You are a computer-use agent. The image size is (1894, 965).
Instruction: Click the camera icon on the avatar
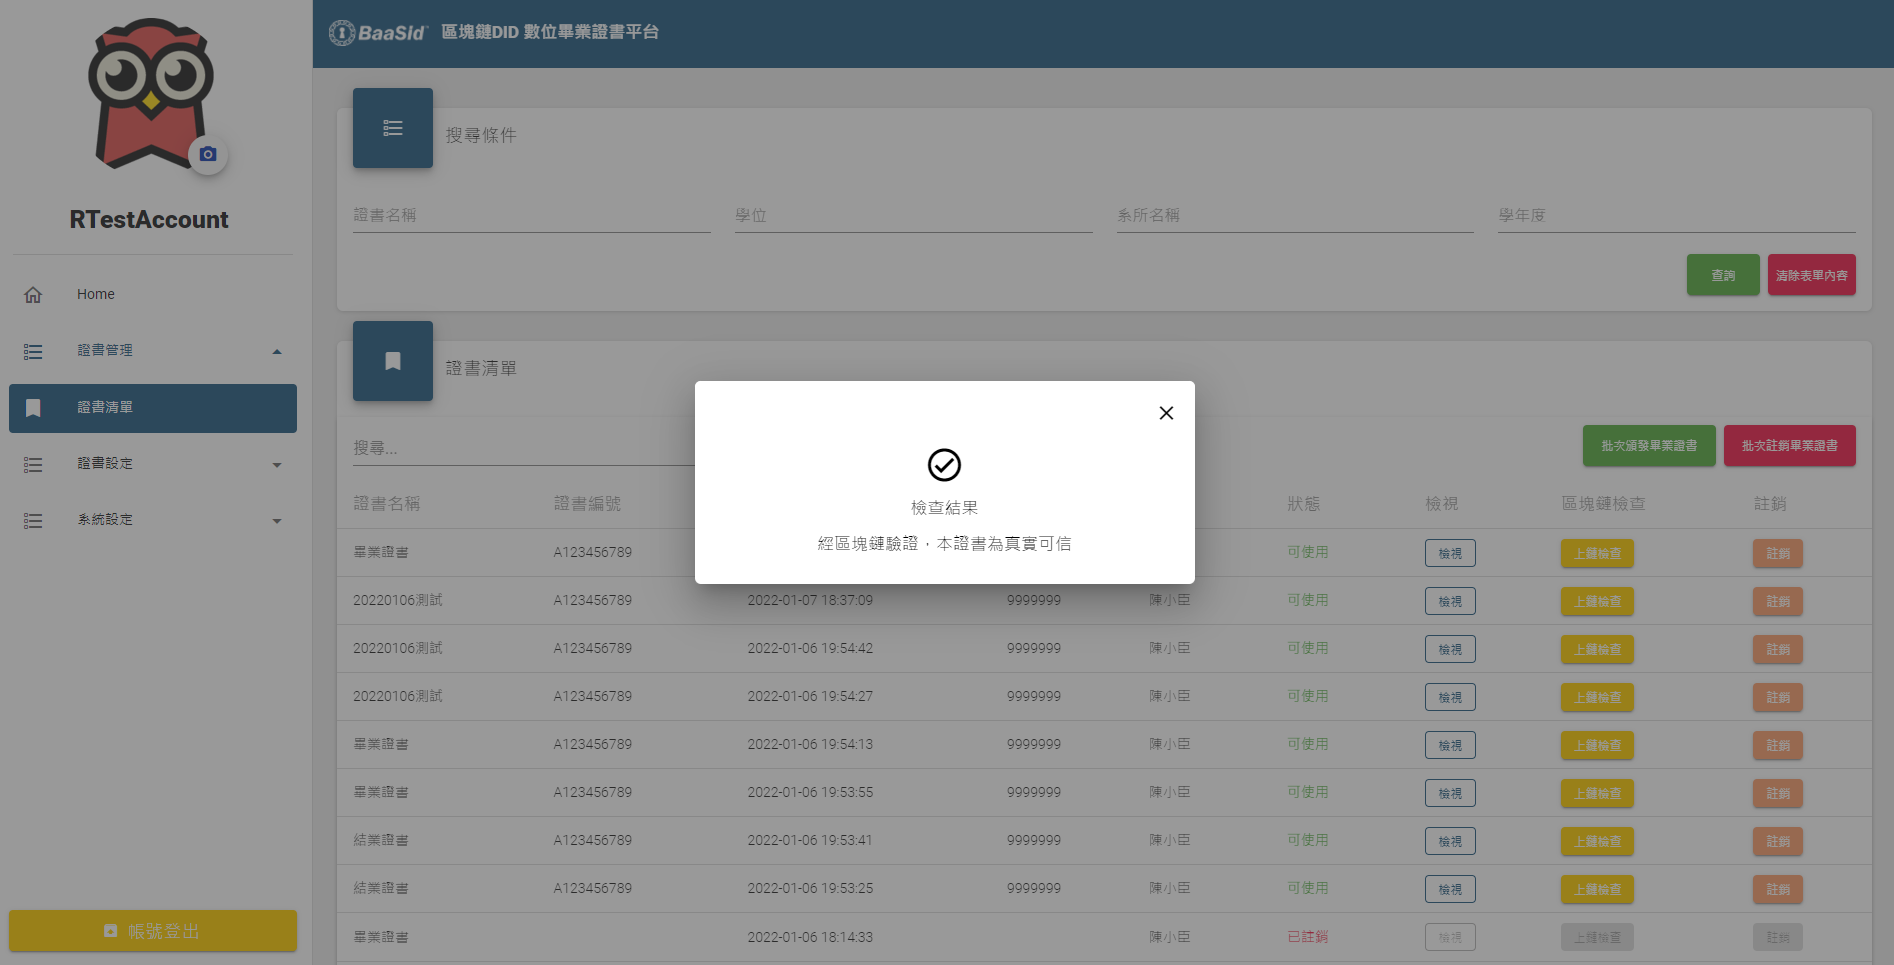(208, 154)
